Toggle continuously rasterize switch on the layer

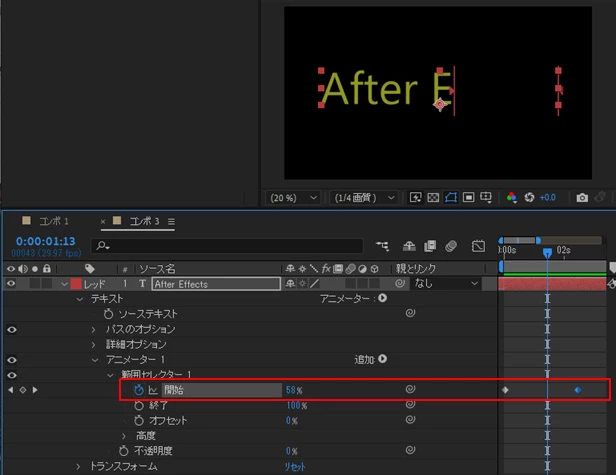click(302, 283)
